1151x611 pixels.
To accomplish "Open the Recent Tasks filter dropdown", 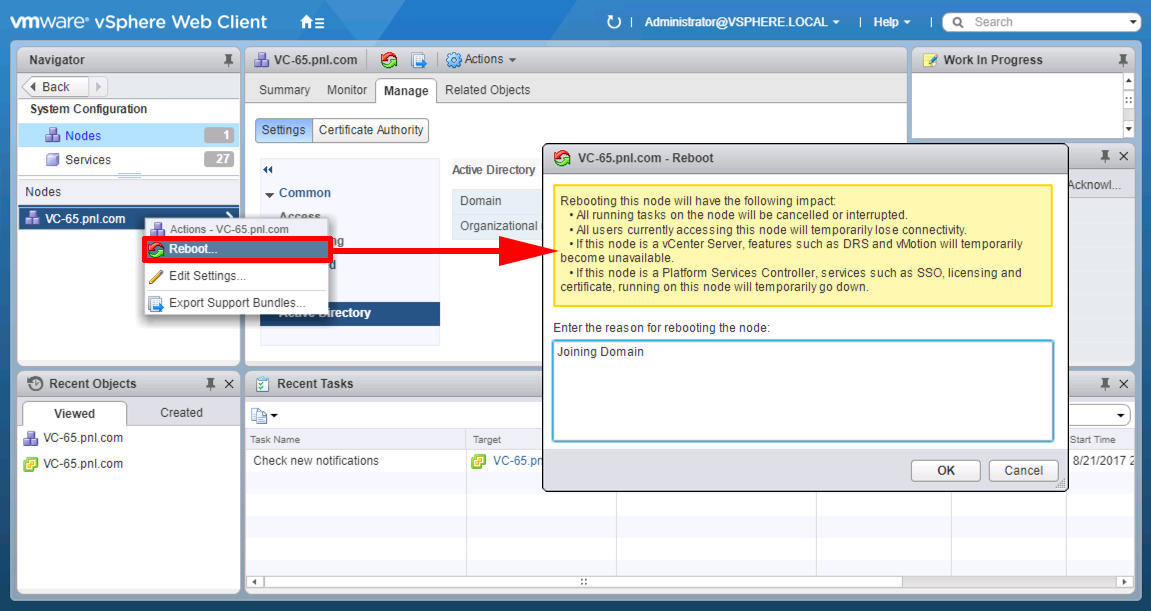I will tap(1120, 416).
